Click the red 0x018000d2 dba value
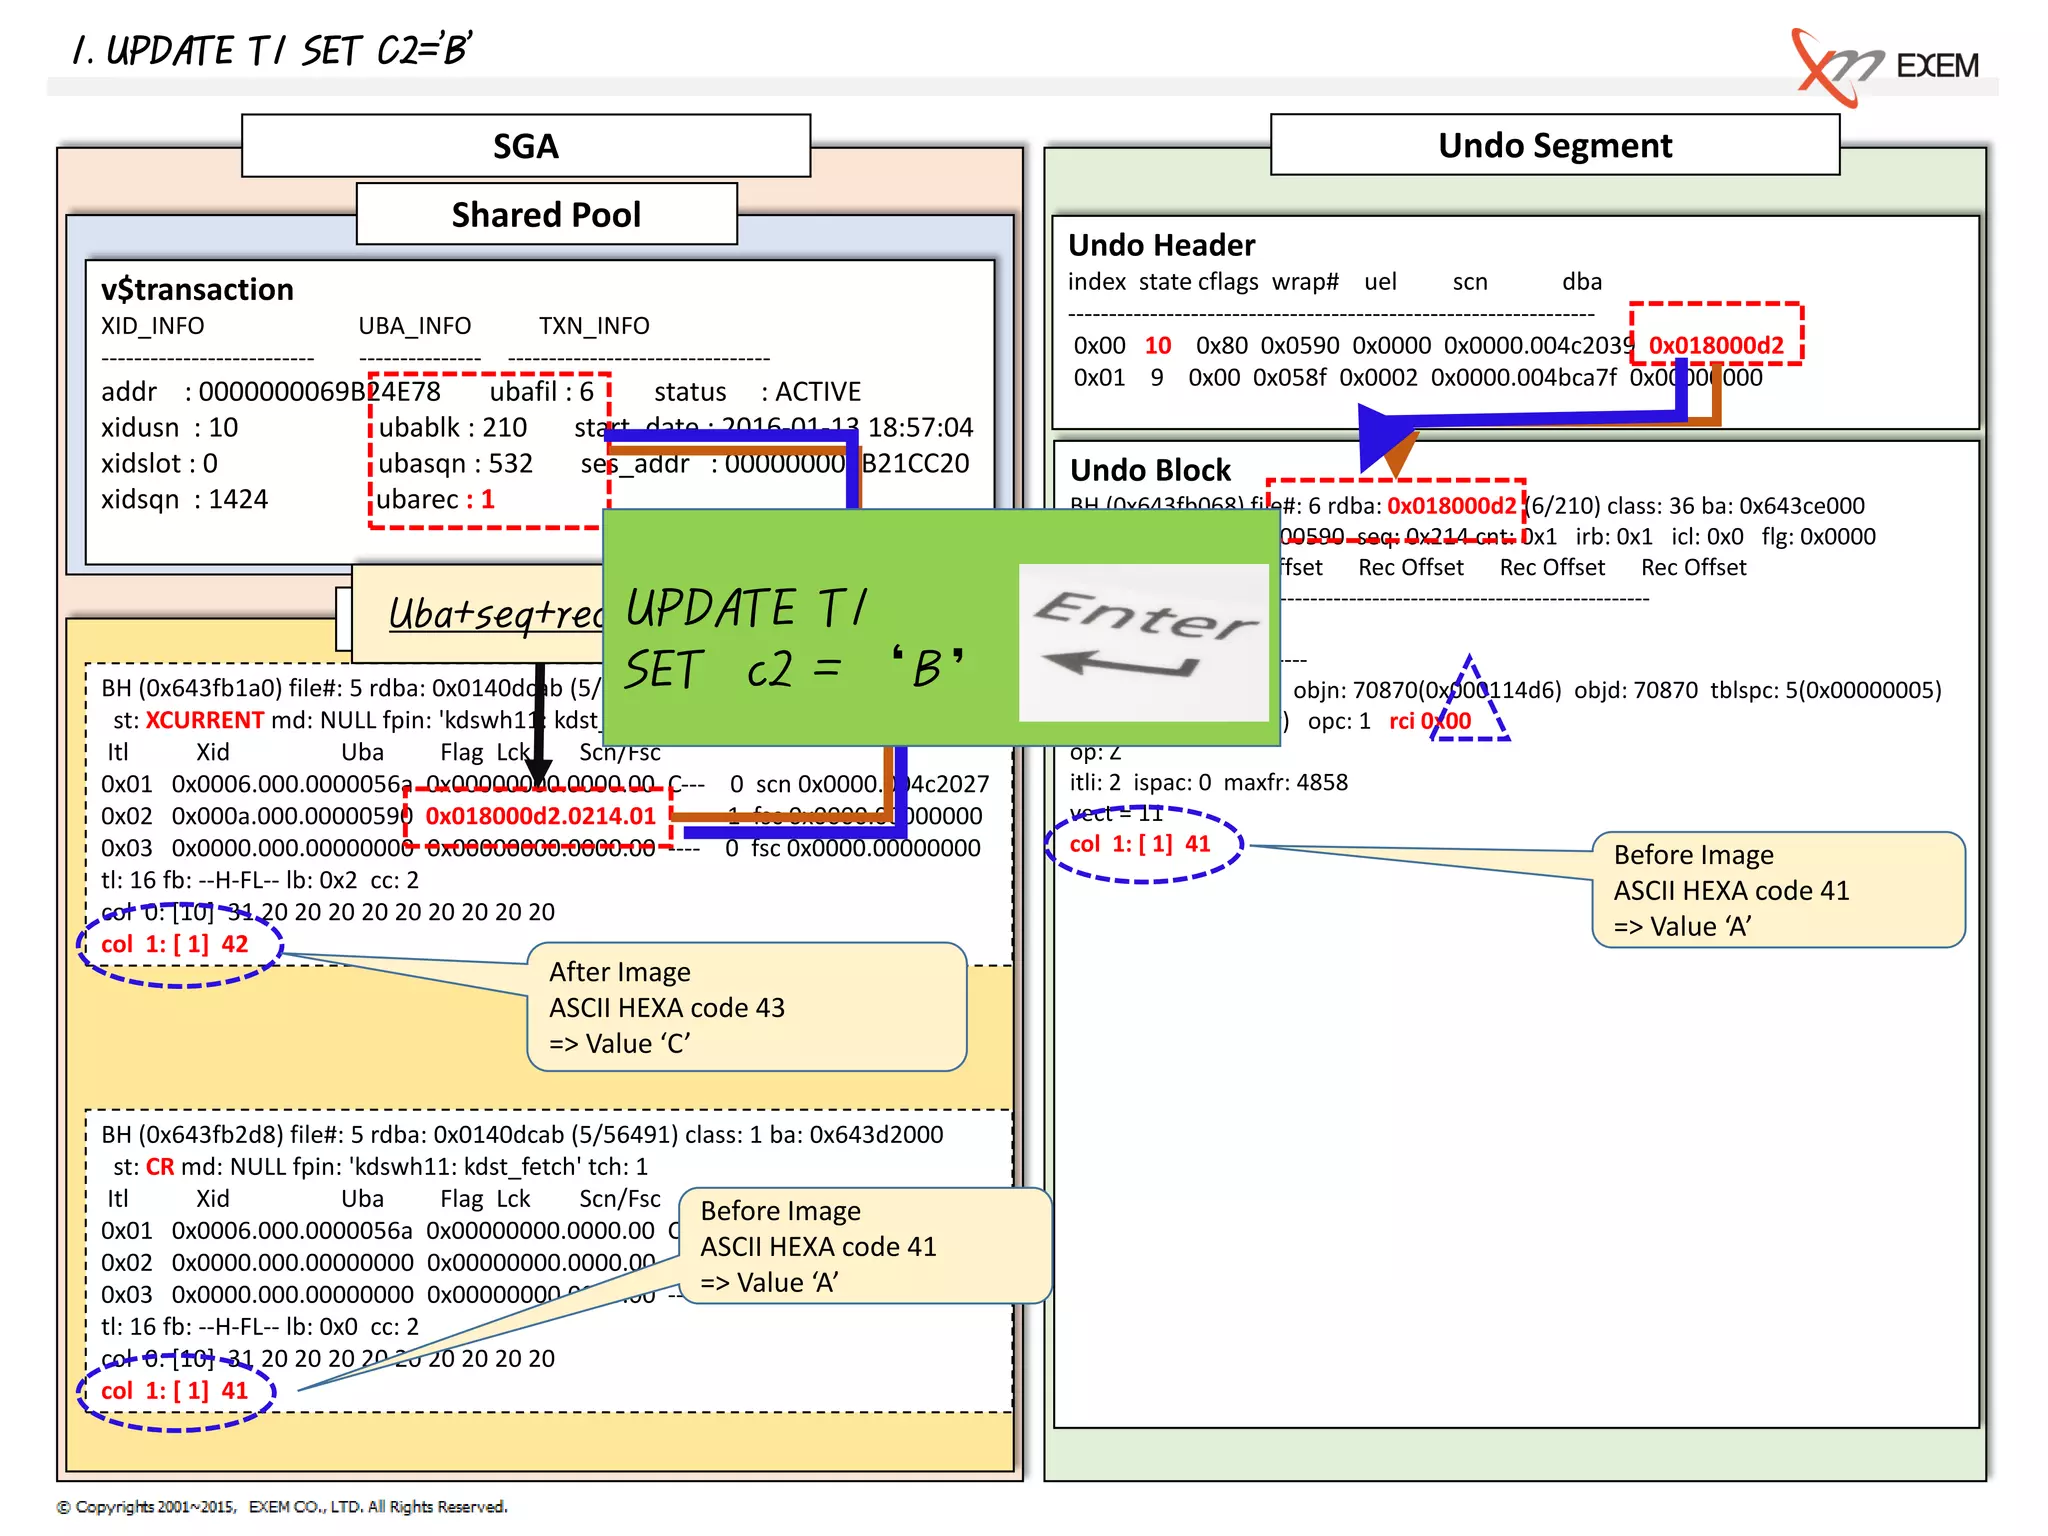This screenshot has height=1536, width=2048. point(1715,345)
